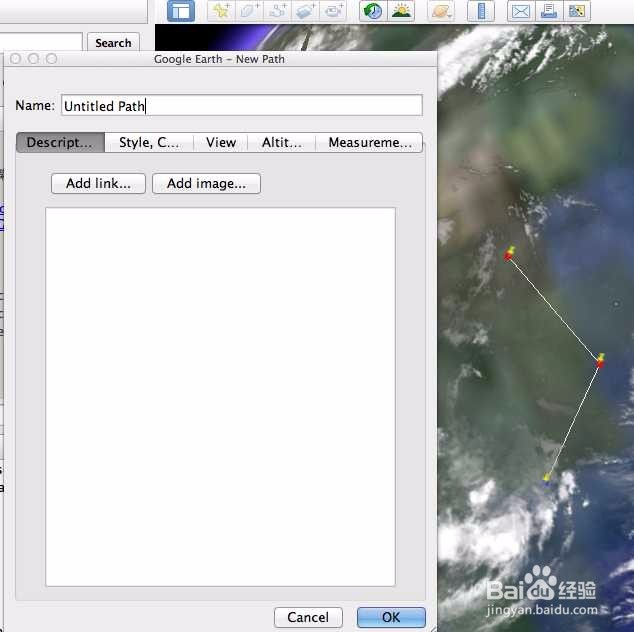Screen dimensions: 634x632
Task: Click the Add Polygon toolbar icon
Action: 249,11
